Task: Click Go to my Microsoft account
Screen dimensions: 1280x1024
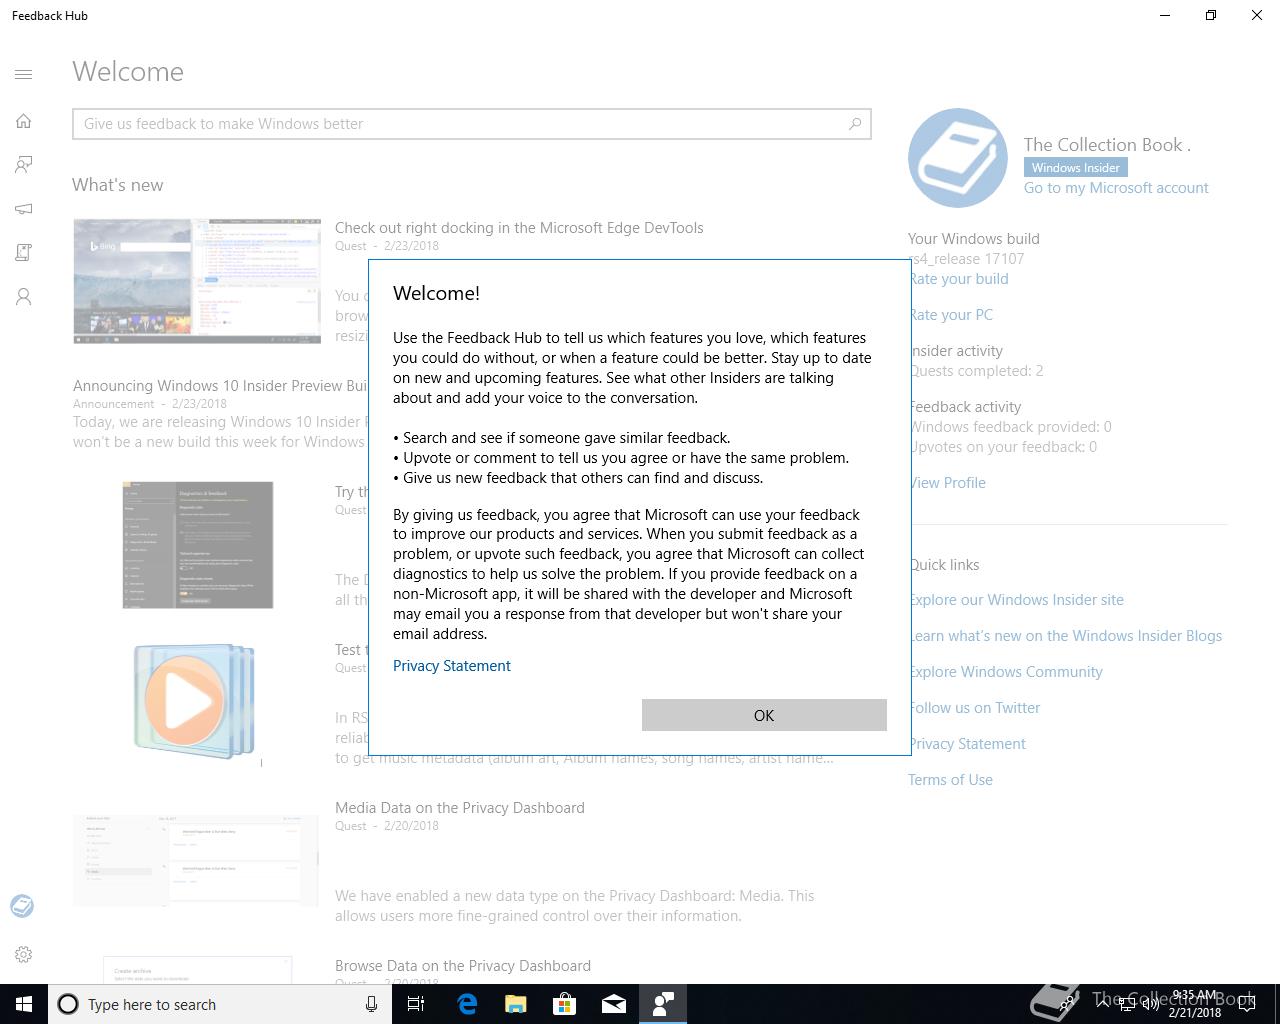Action: (1116, 188)
